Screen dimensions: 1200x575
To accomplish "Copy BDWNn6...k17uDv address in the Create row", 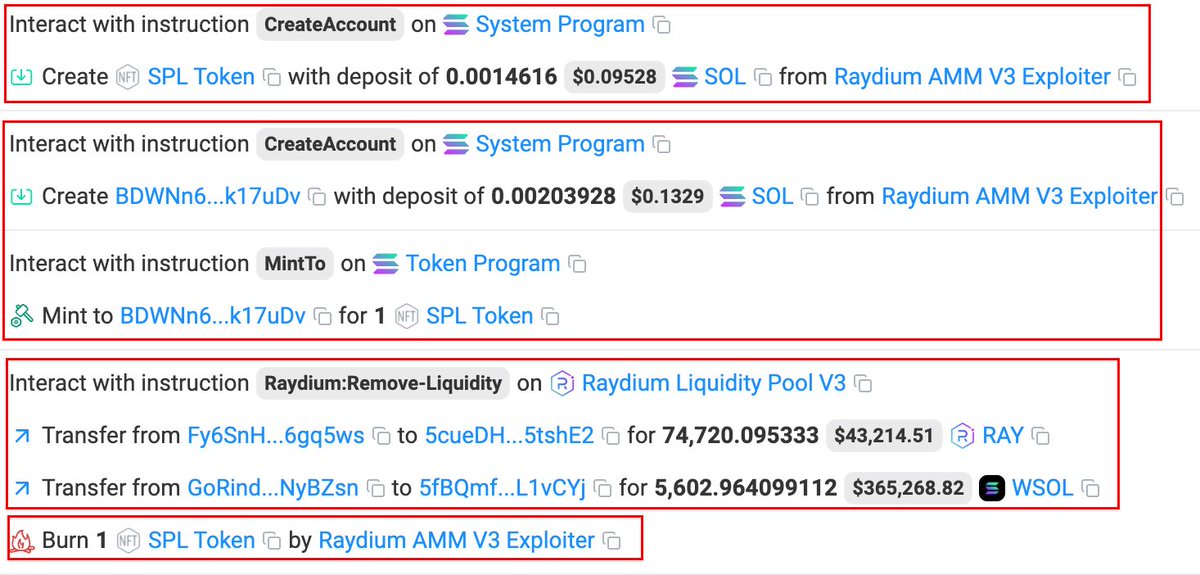I will [317, 197].
